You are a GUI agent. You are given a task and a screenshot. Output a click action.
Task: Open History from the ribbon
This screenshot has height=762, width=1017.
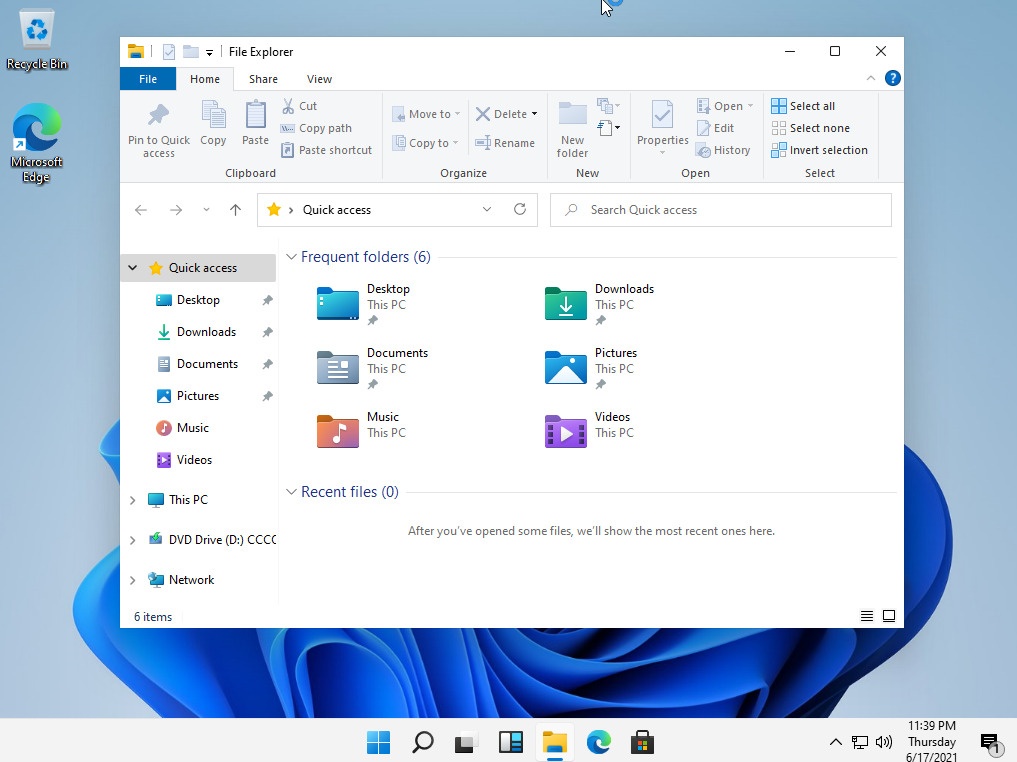pyautogui.click(x=723, y=150)
